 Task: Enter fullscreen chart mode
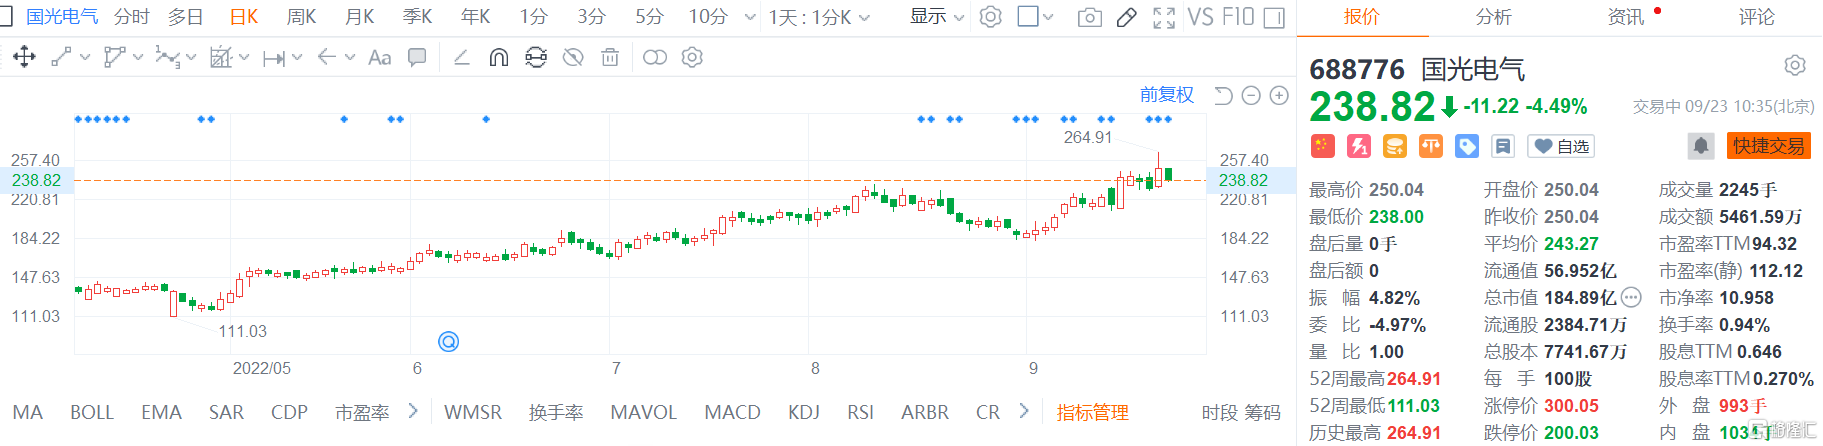(x=1164, y=17)
